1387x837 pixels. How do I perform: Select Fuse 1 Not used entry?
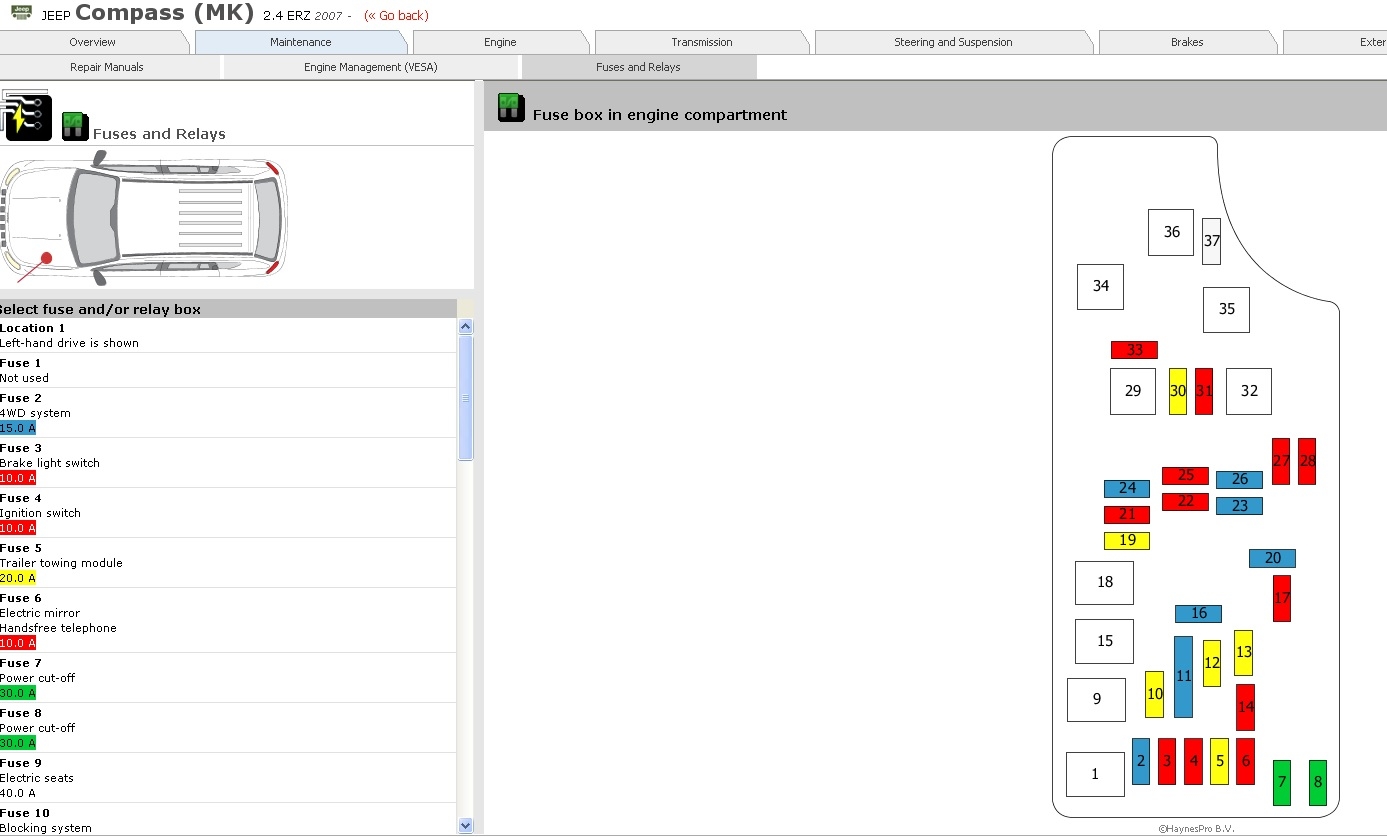coord(228,370)
